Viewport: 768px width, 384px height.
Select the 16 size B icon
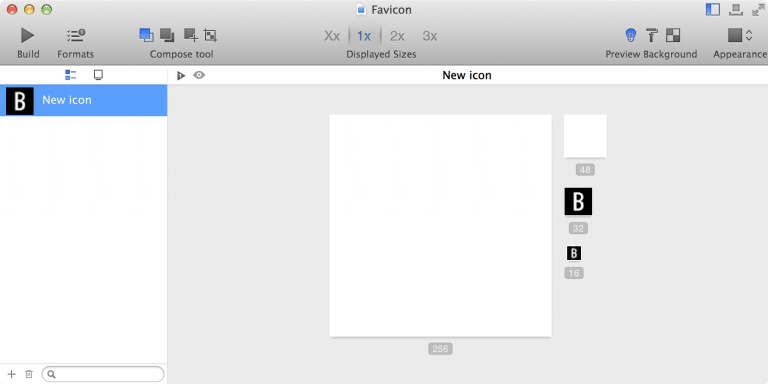pos(574,253)
